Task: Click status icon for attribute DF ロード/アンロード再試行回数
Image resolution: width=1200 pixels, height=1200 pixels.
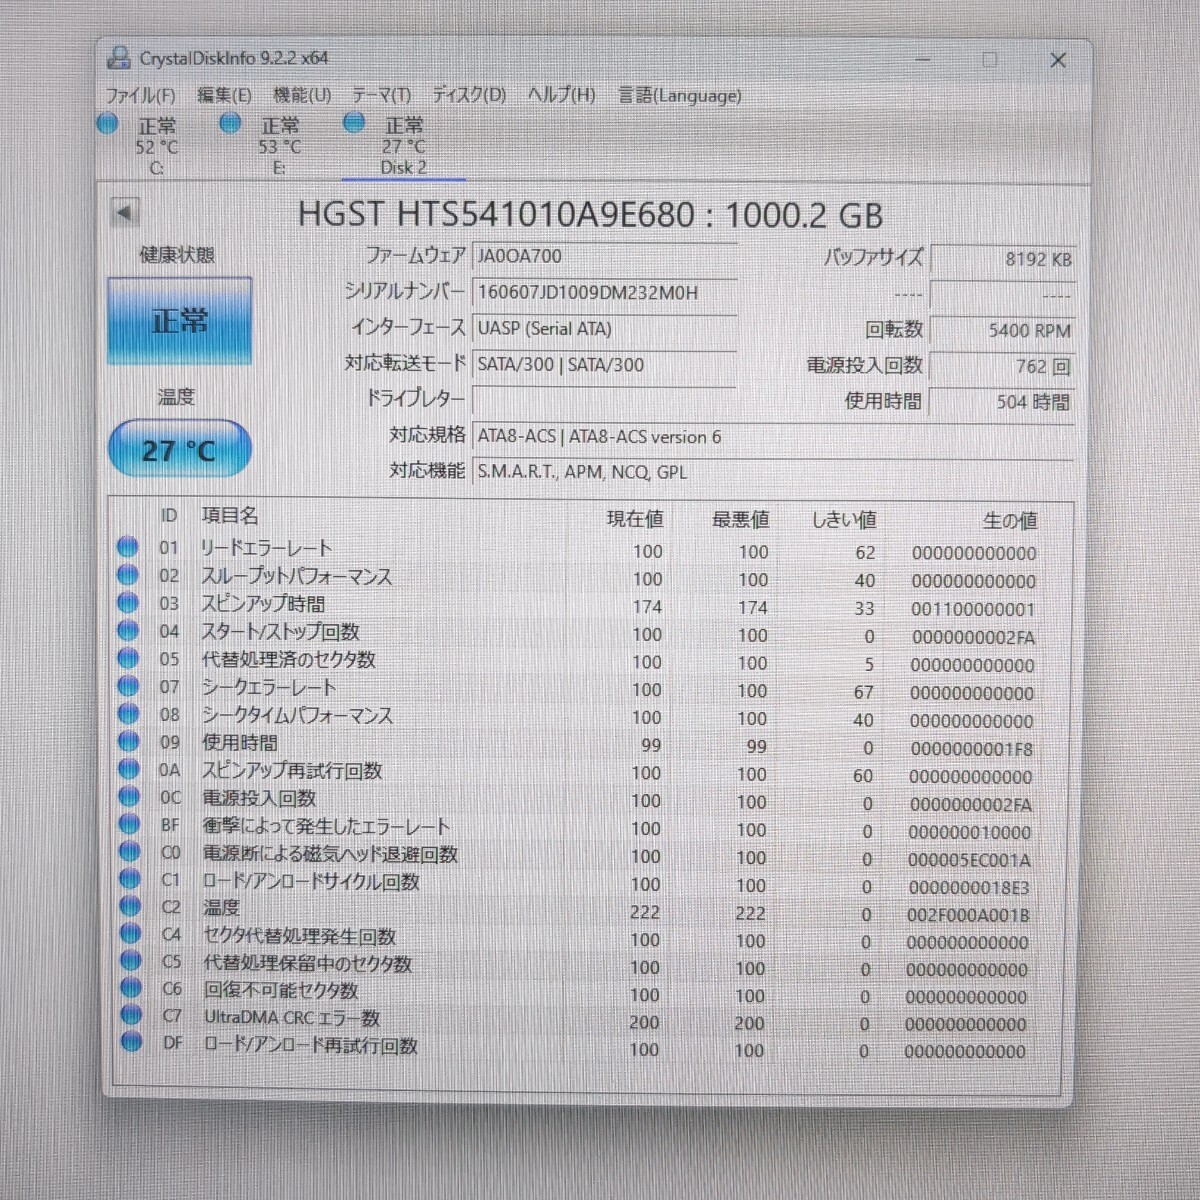Action: (x=132, y=1042)
